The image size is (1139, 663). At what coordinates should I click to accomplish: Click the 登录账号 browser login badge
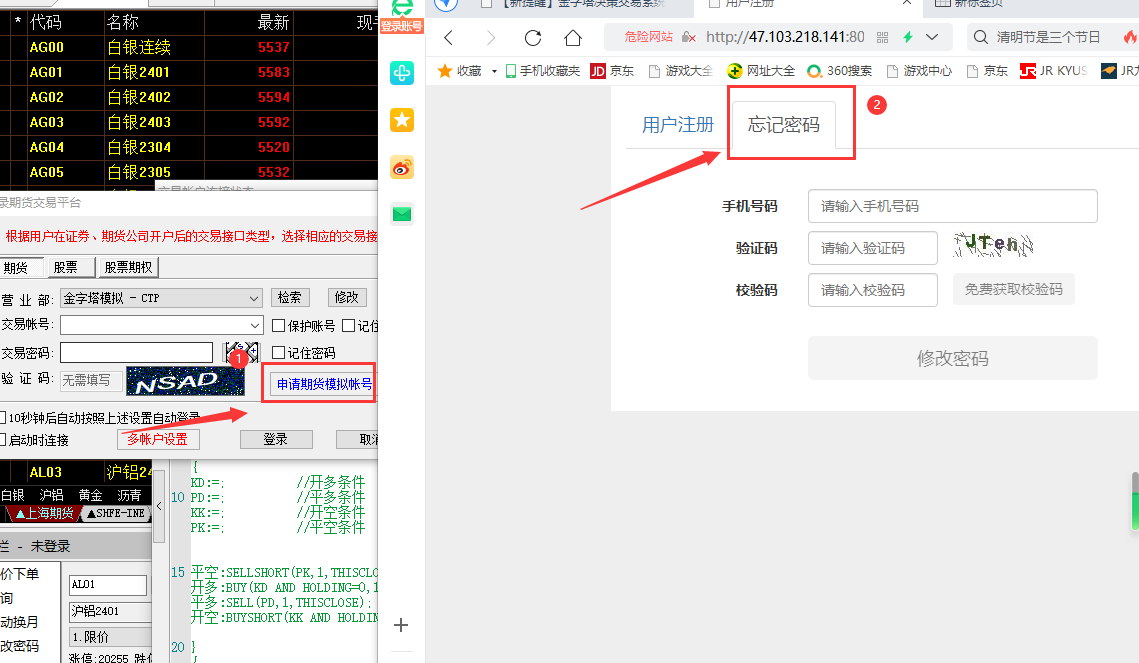(402, 26)
